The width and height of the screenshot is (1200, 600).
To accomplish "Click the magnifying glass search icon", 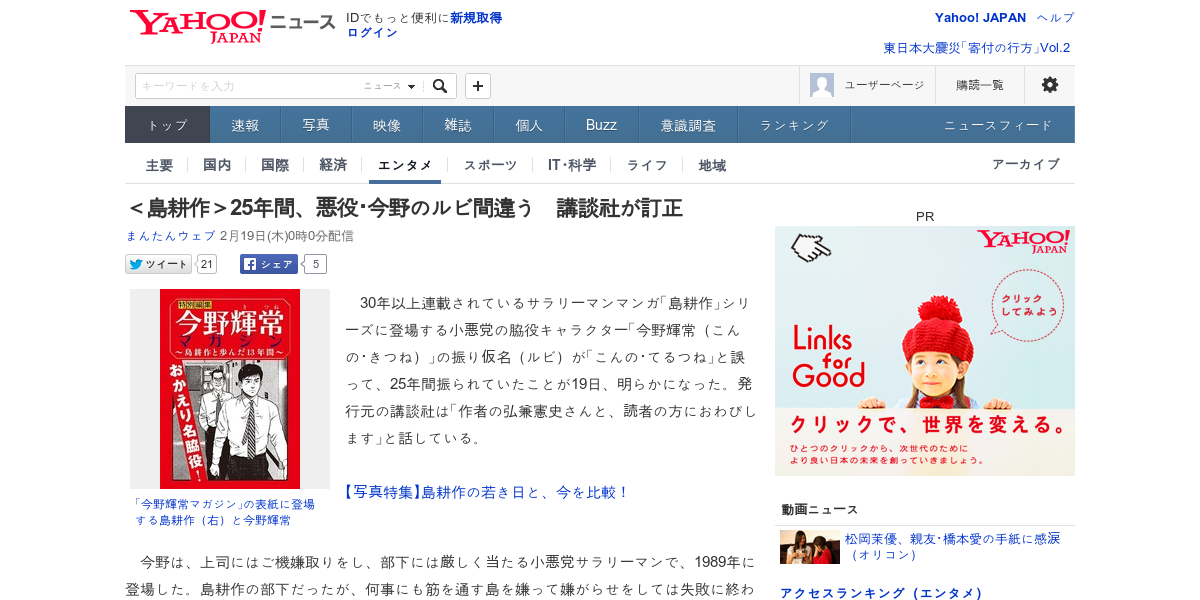I will [x=440, y=86].
